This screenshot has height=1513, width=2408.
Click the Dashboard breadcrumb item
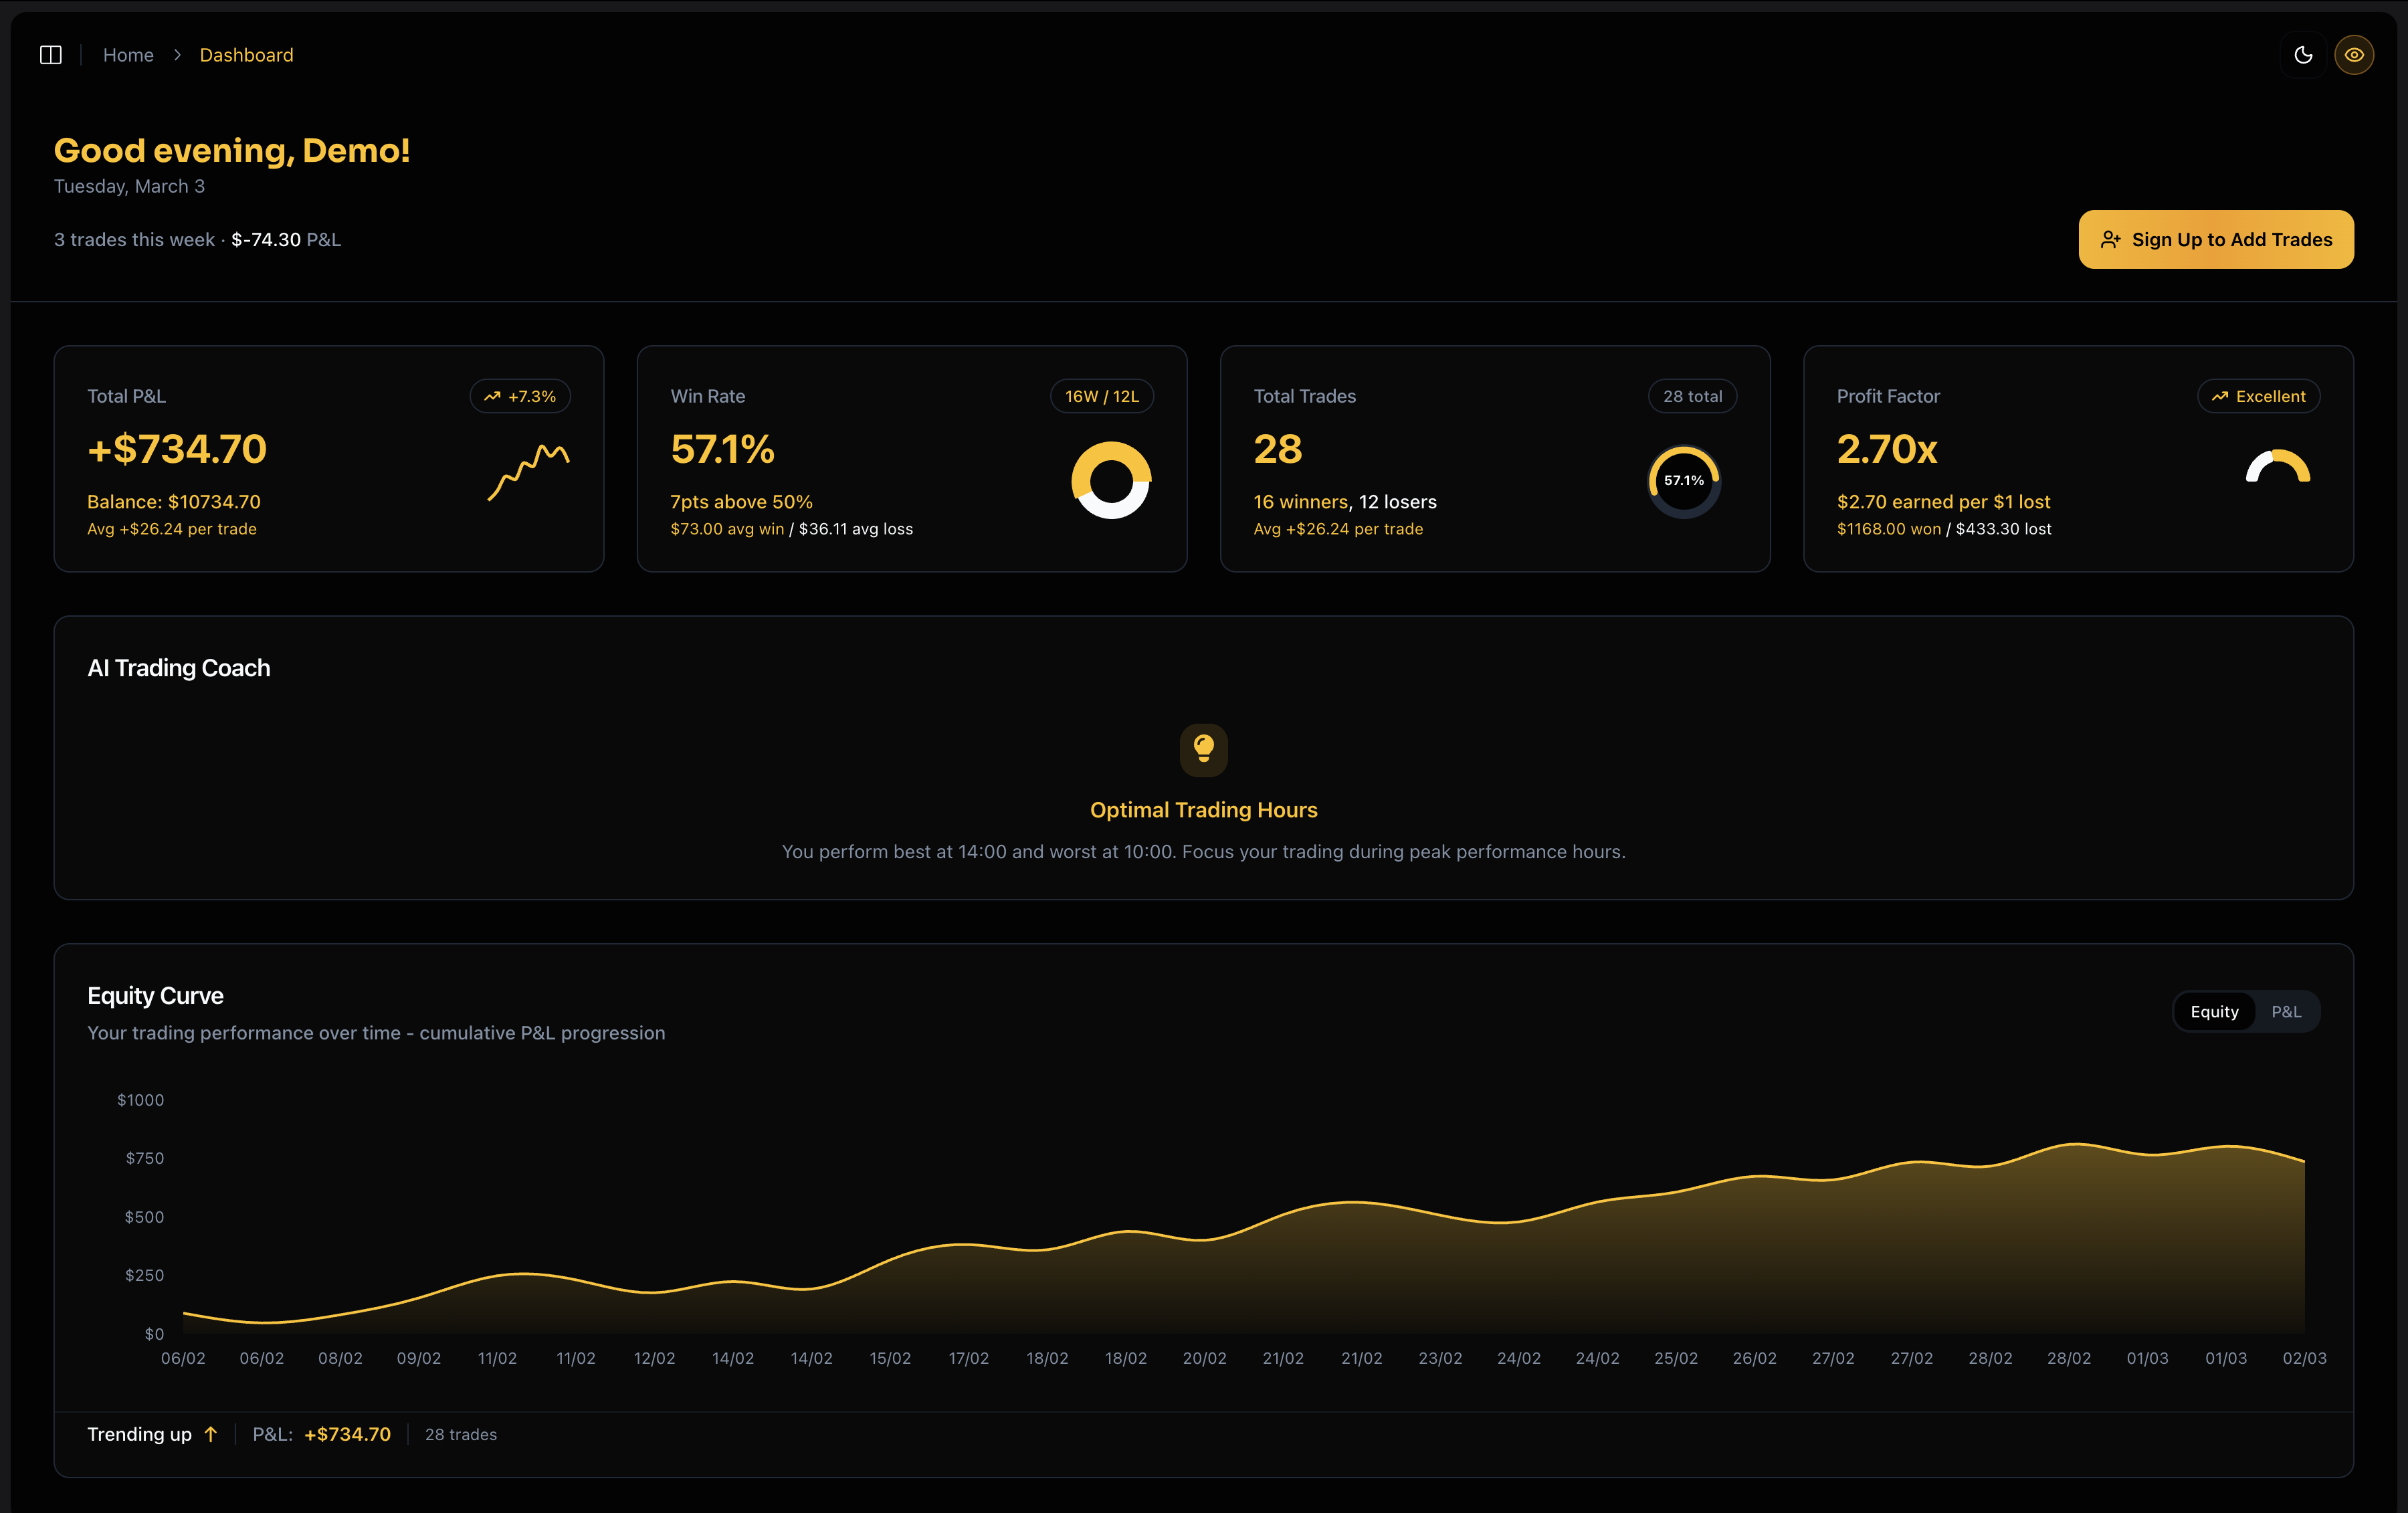tap(246, 55)
